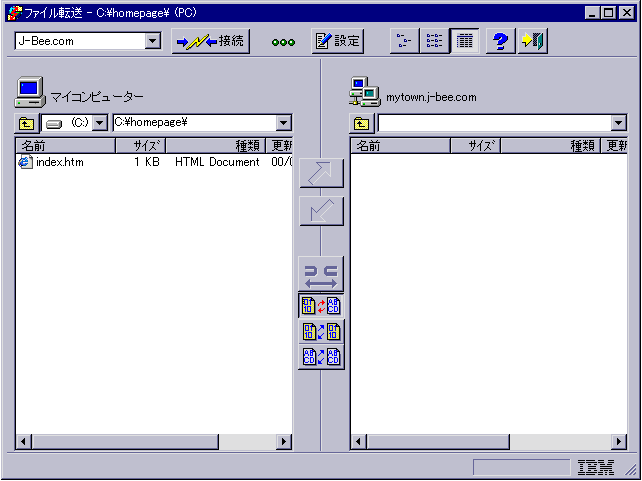Screen dimensions: 642x481
Task: Open help with the question mark icon
Action: coord(500,41)
